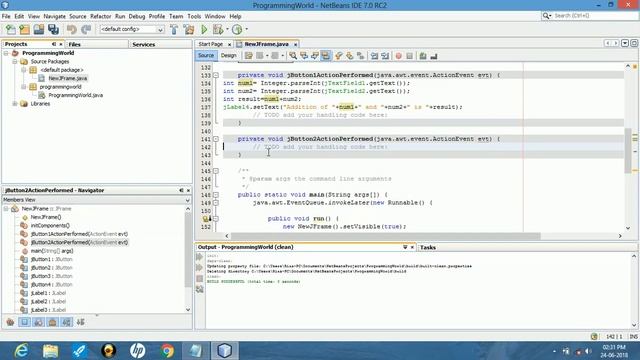The image size is (640, 360).
Task: Click the Shift Line Right icon
Action: [385, 56]
